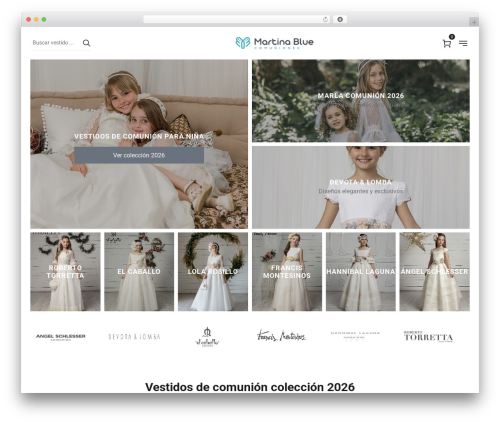Click the new tab plus button

tap(474, 22)
